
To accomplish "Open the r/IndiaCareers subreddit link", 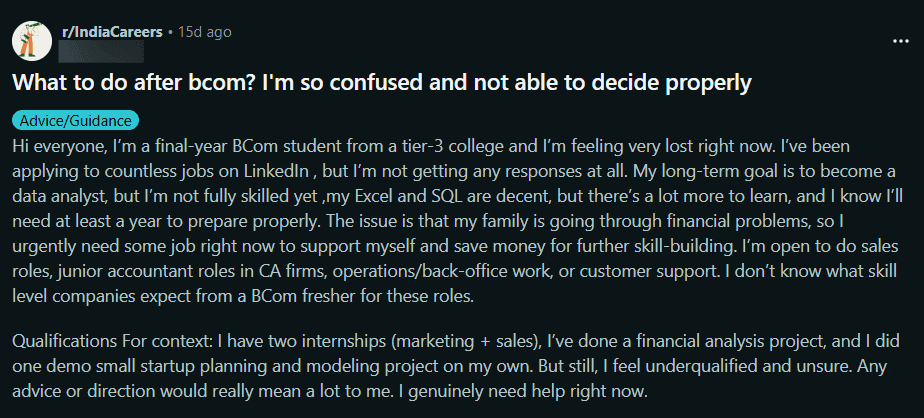I will coord(114,31).
